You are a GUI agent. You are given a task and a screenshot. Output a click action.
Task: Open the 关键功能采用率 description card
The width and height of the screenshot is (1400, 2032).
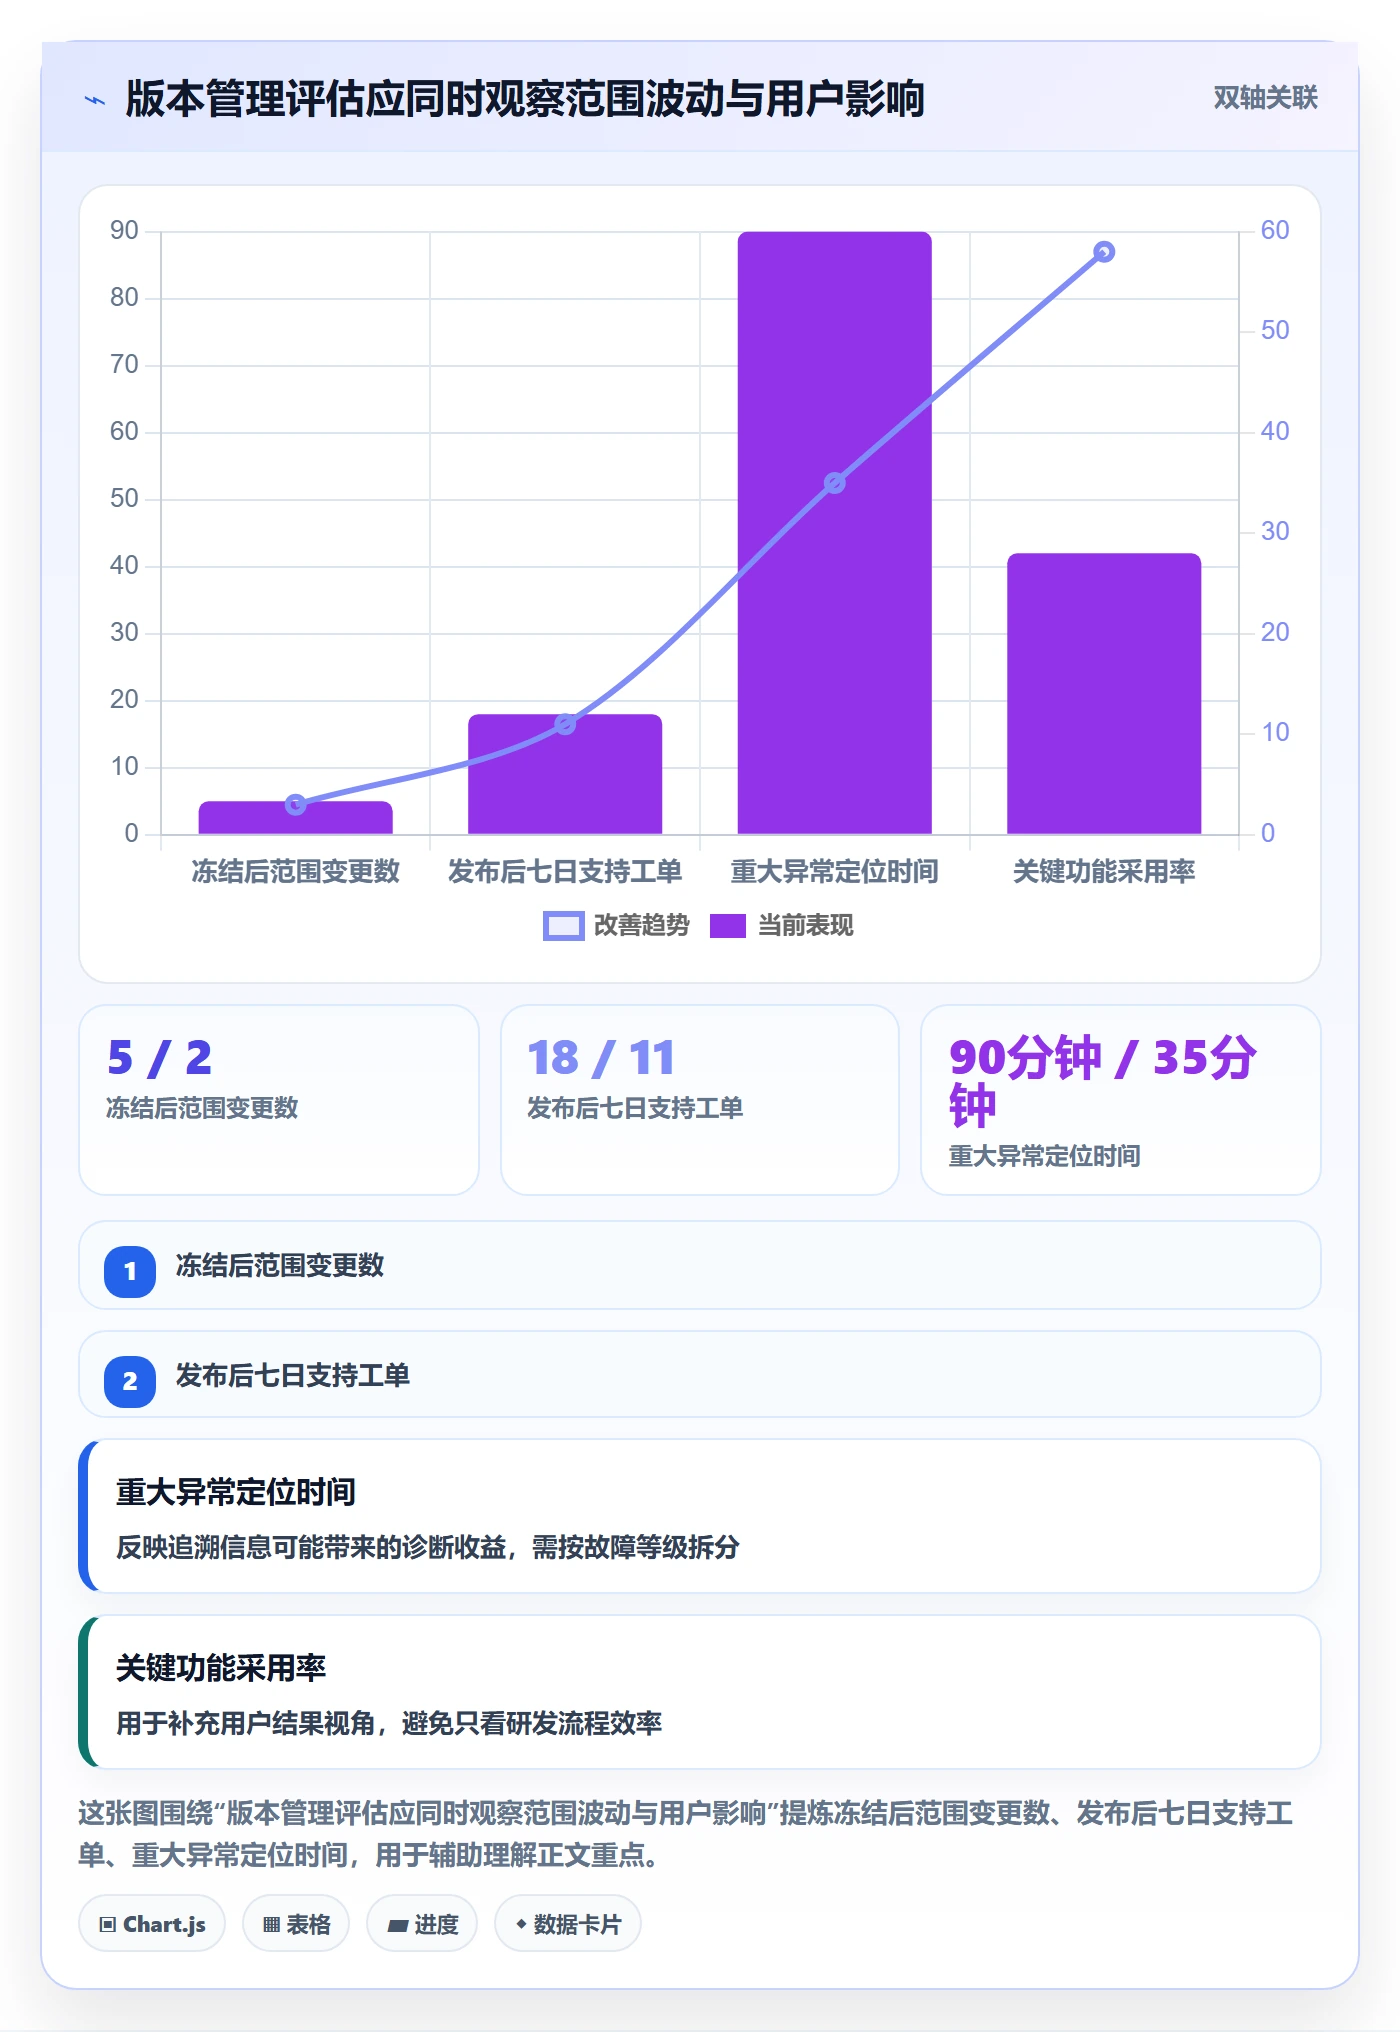(x=700, y=1692)
